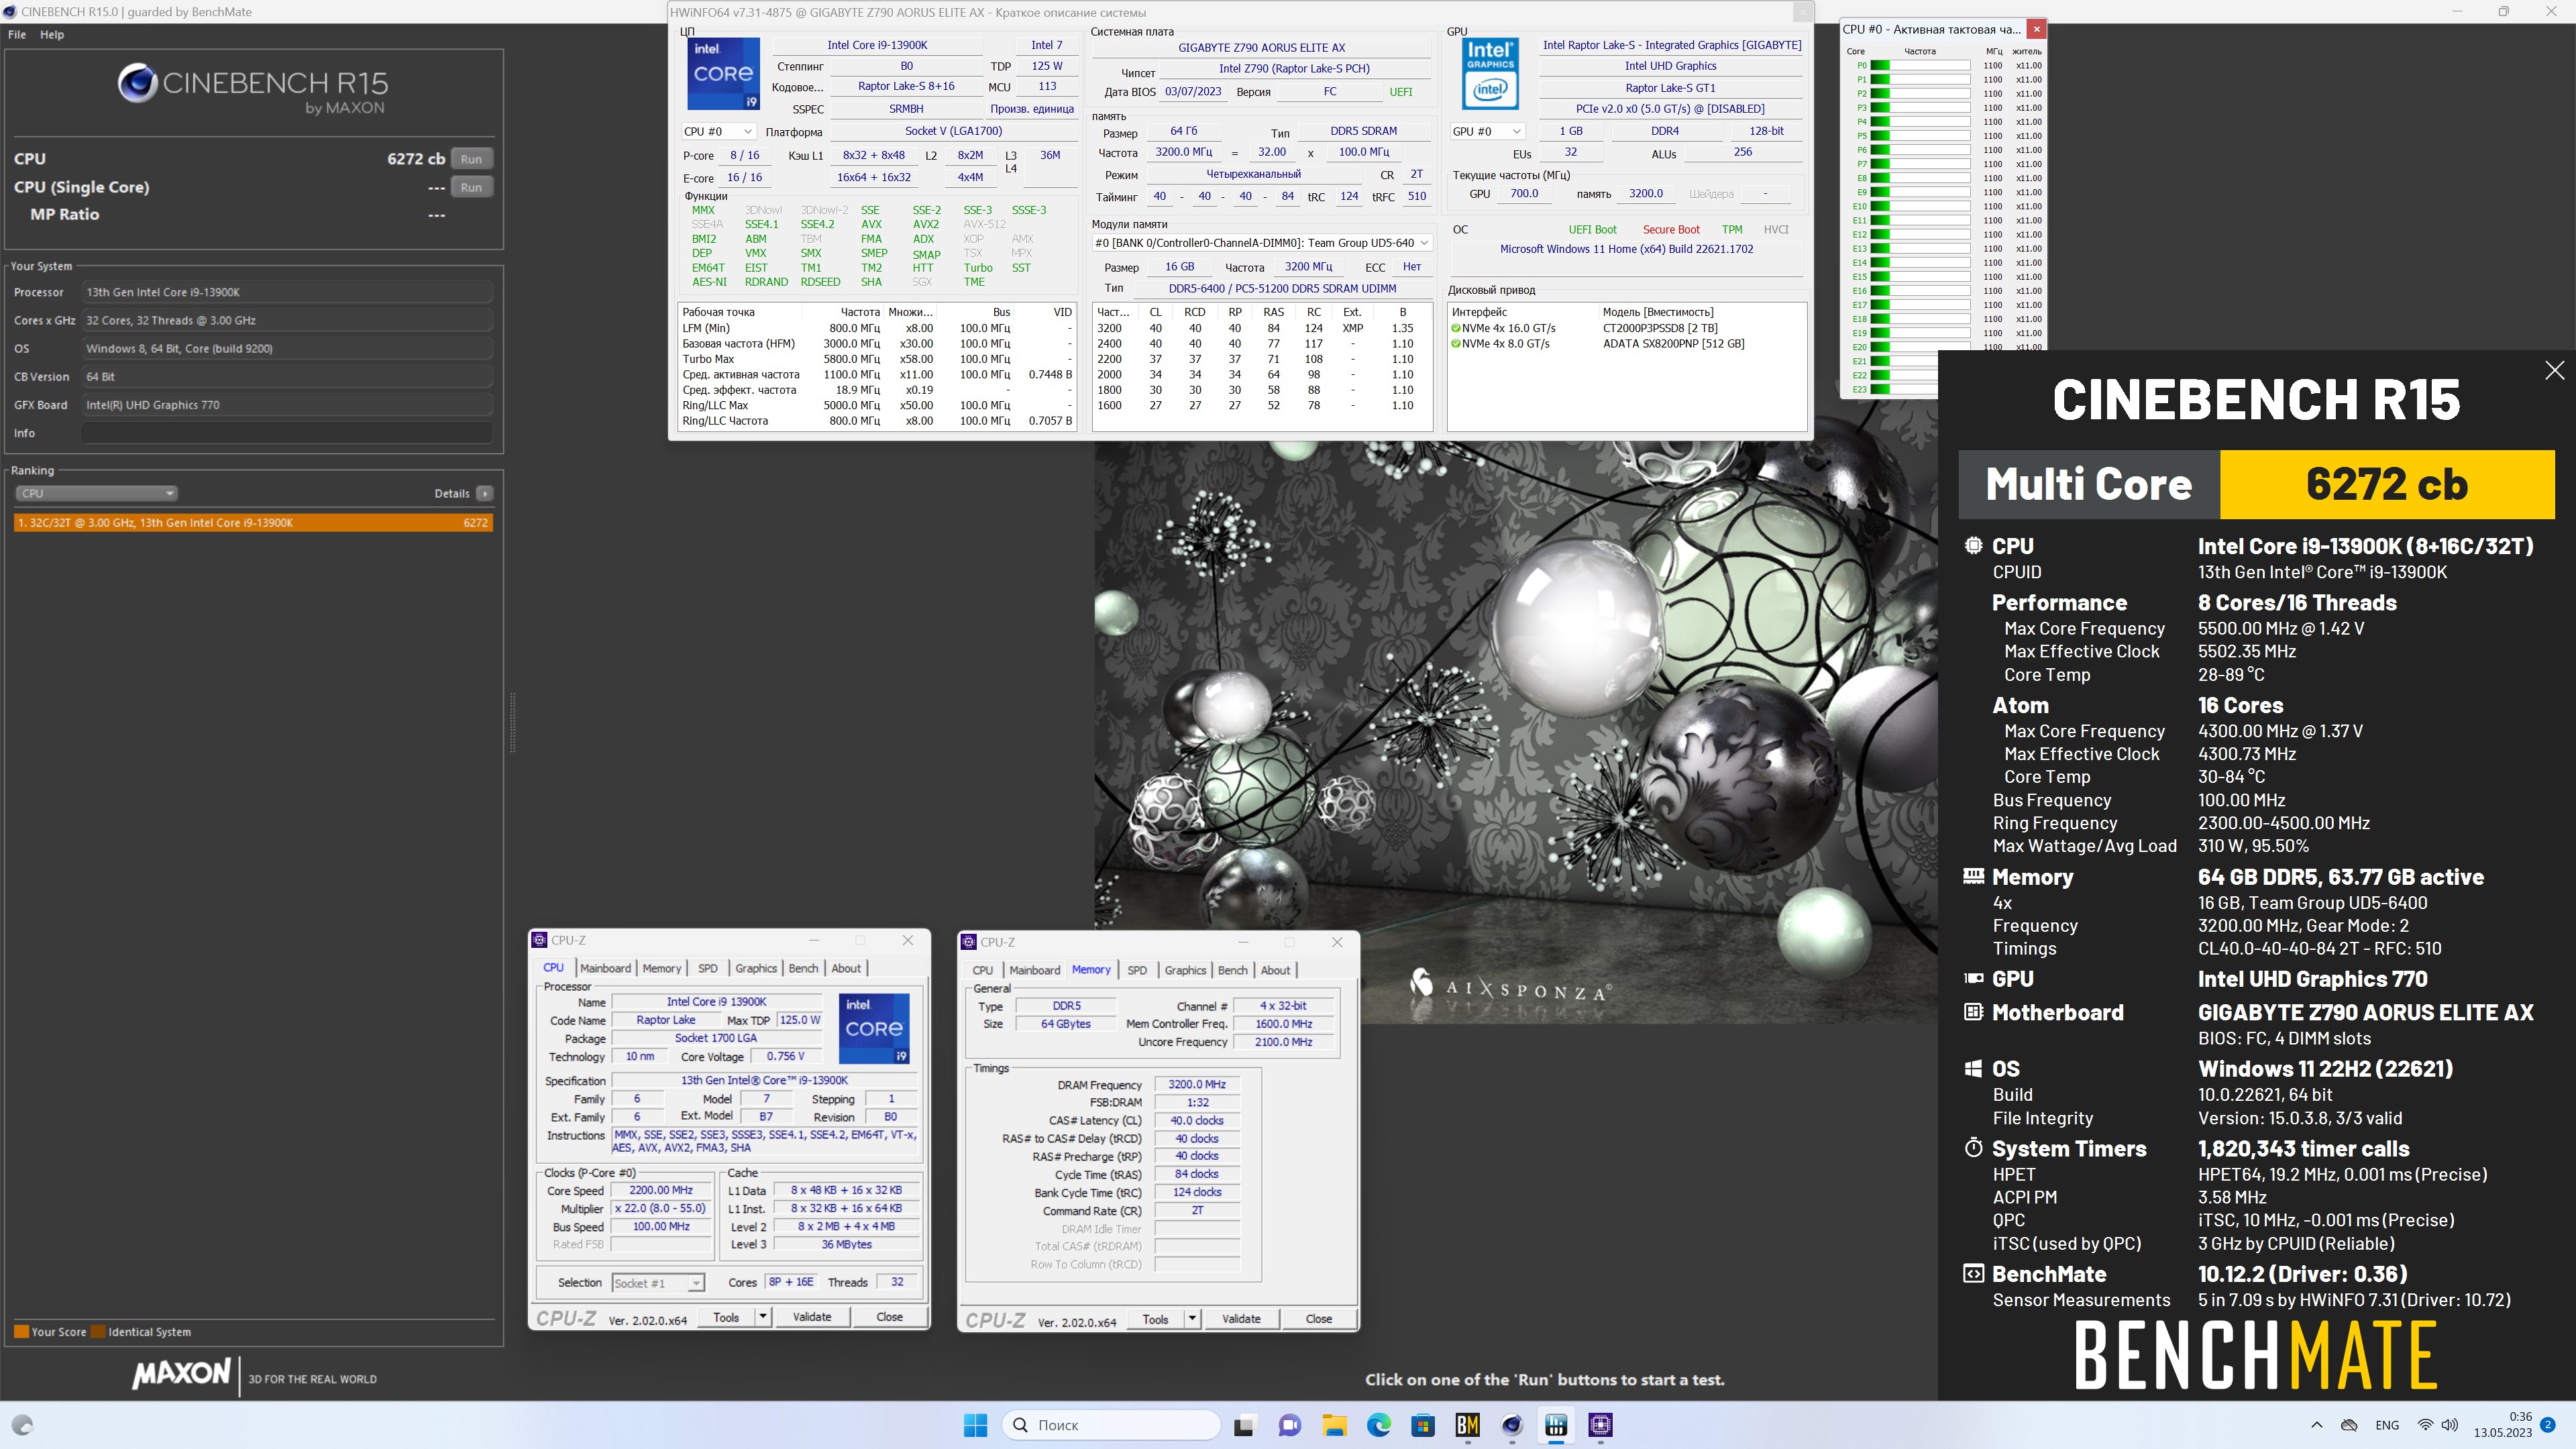
Task: Click the Info text field in Your System
Action: [287, 433]
